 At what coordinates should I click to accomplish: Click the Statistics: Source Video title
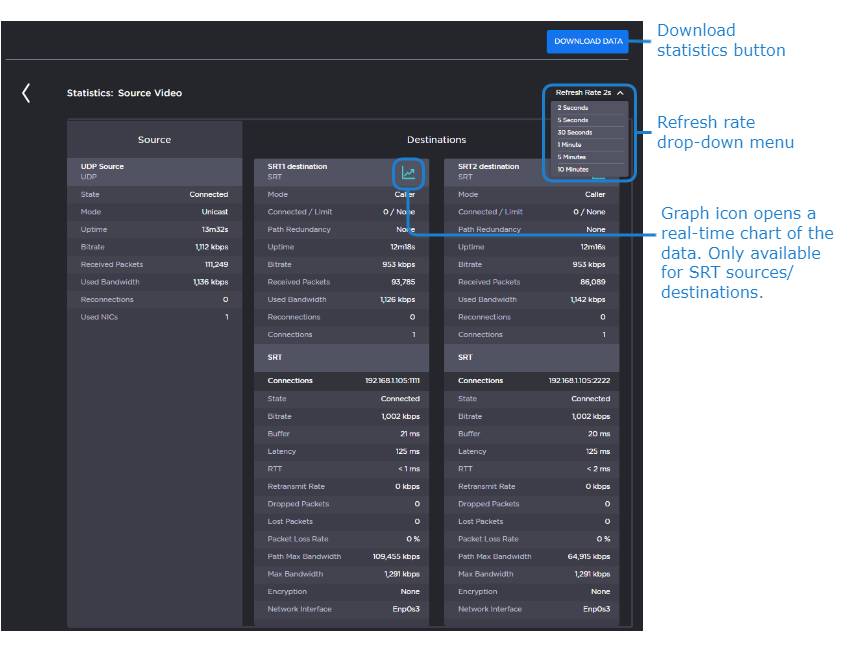click(124, 93)
